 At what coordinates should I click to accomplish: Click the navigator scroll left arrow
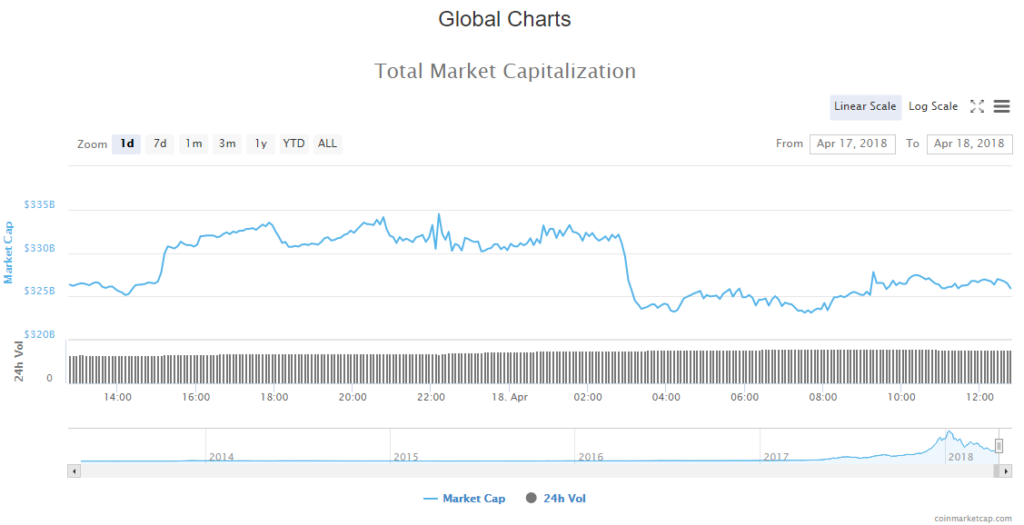(73, 469)
